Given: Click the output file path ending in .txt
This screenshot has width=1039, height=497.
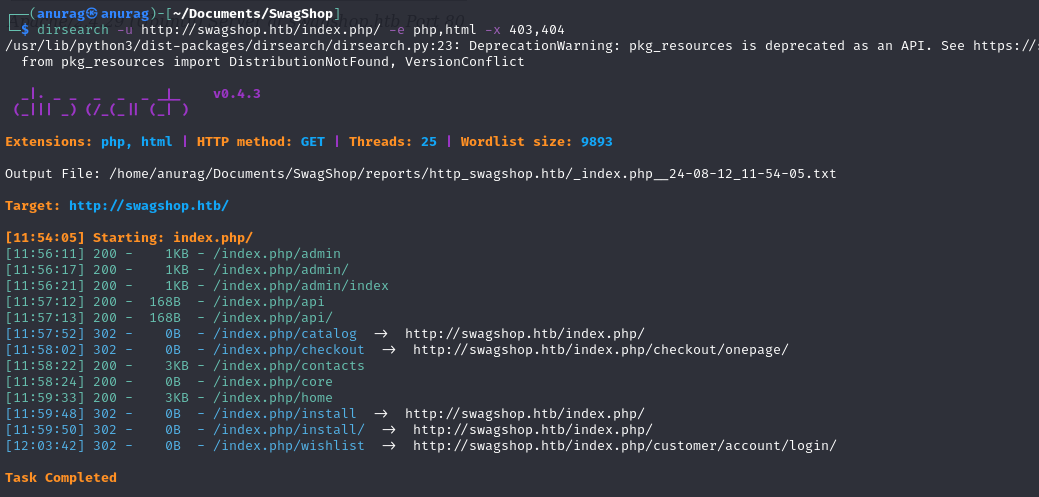Looking at the screenshot, I should pyautogui.click(x=472, y=173).
